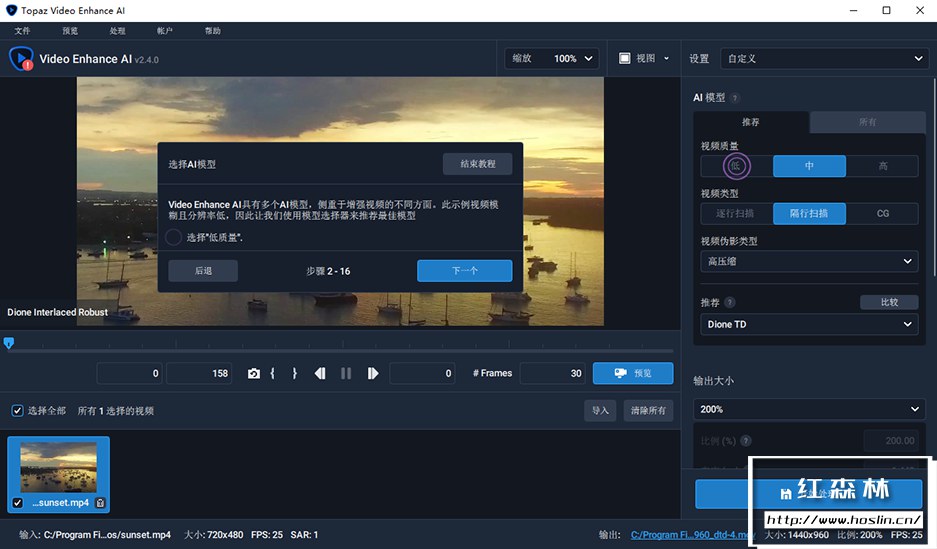The height and width of the screenshot is (549, 937).
Task: Open the 文件 menu
Action: pos(22,31)
